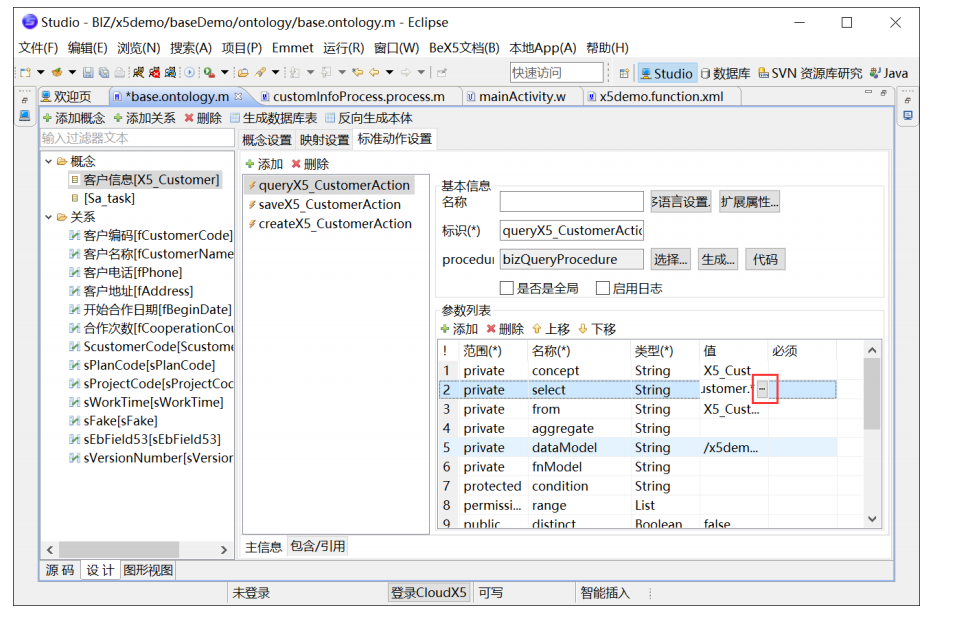Image resolution: width=964 pixels, height=619 pixels.
Task: Open the select parameter value browser
Action: [763, 389]
